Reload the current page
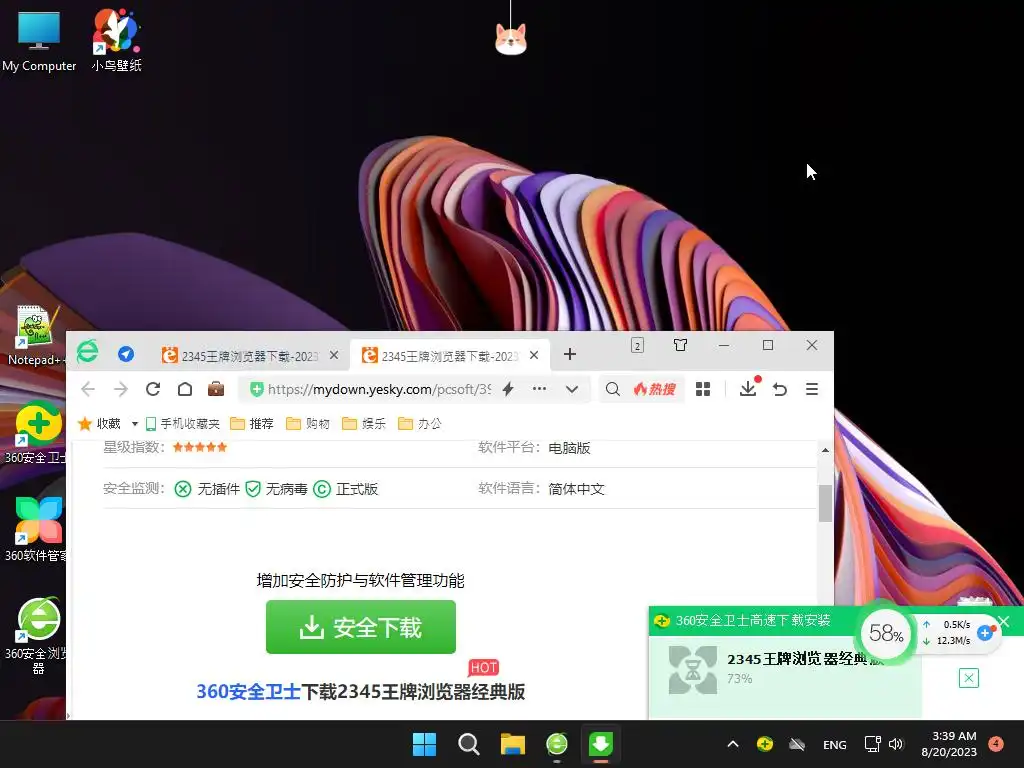The height and width of the screenshot is (768, 1024). click(153, 389)
